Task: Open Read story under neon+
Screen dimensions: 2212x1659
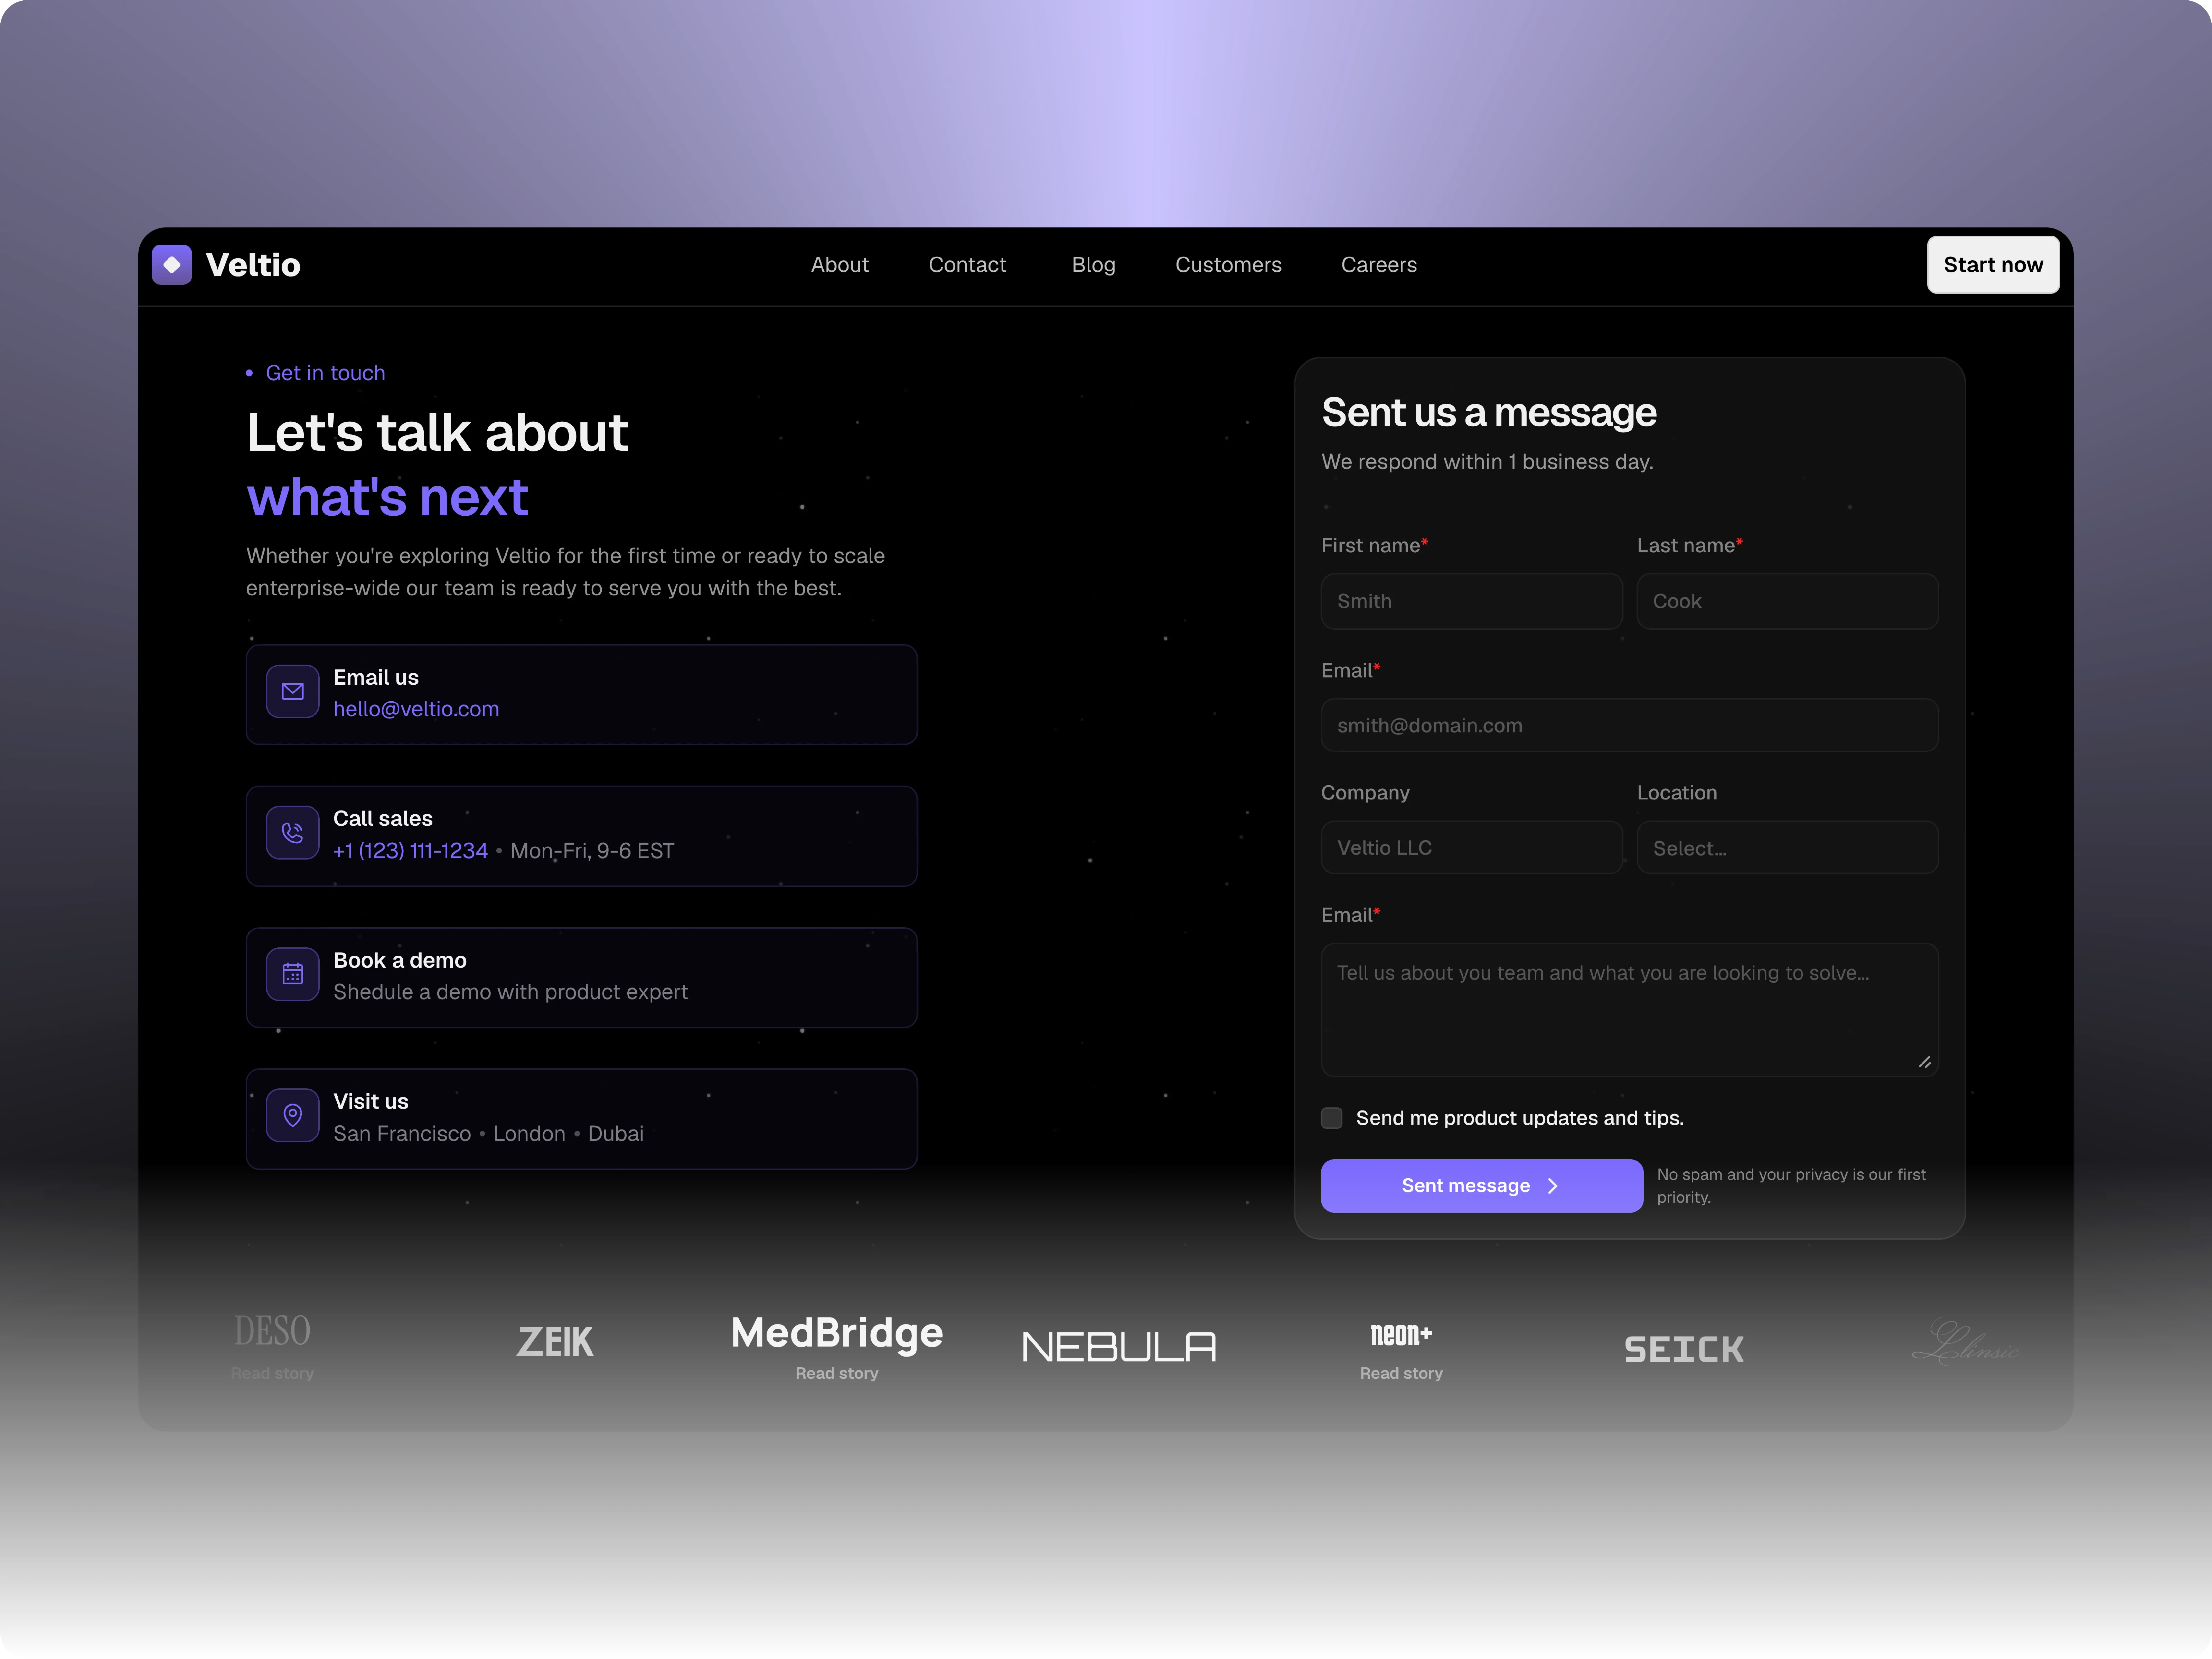Action: 1401,1374
